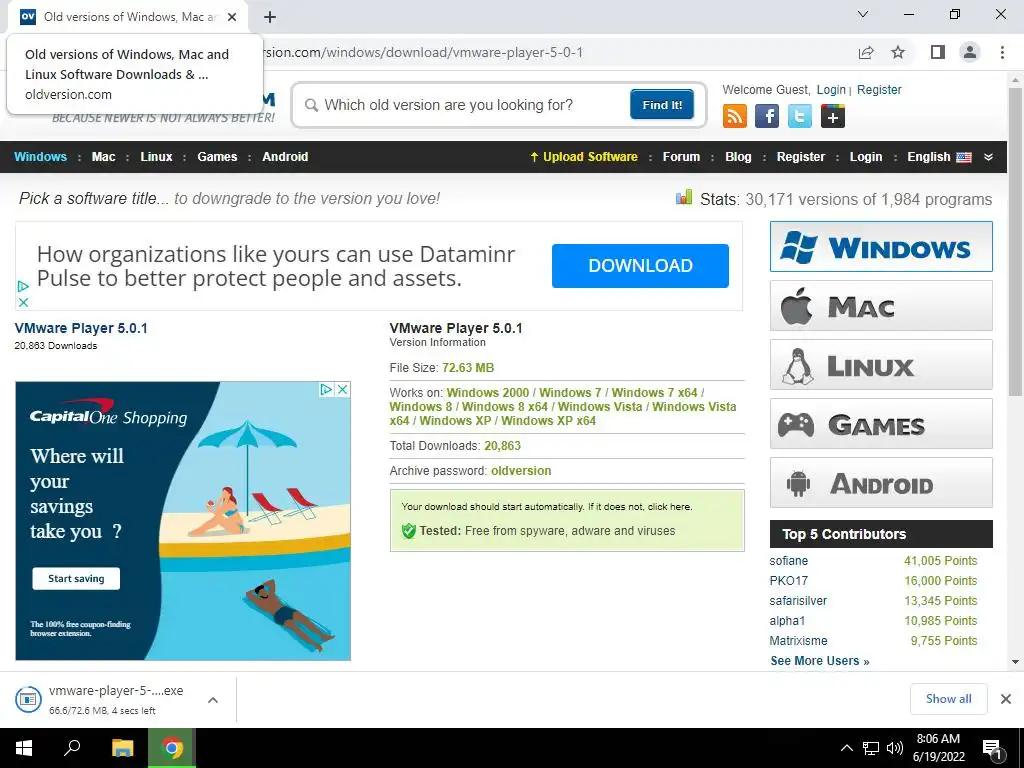Expand the language dropdown double chevron
Viewport: 1024px width, 768px height.
[988, 157]
